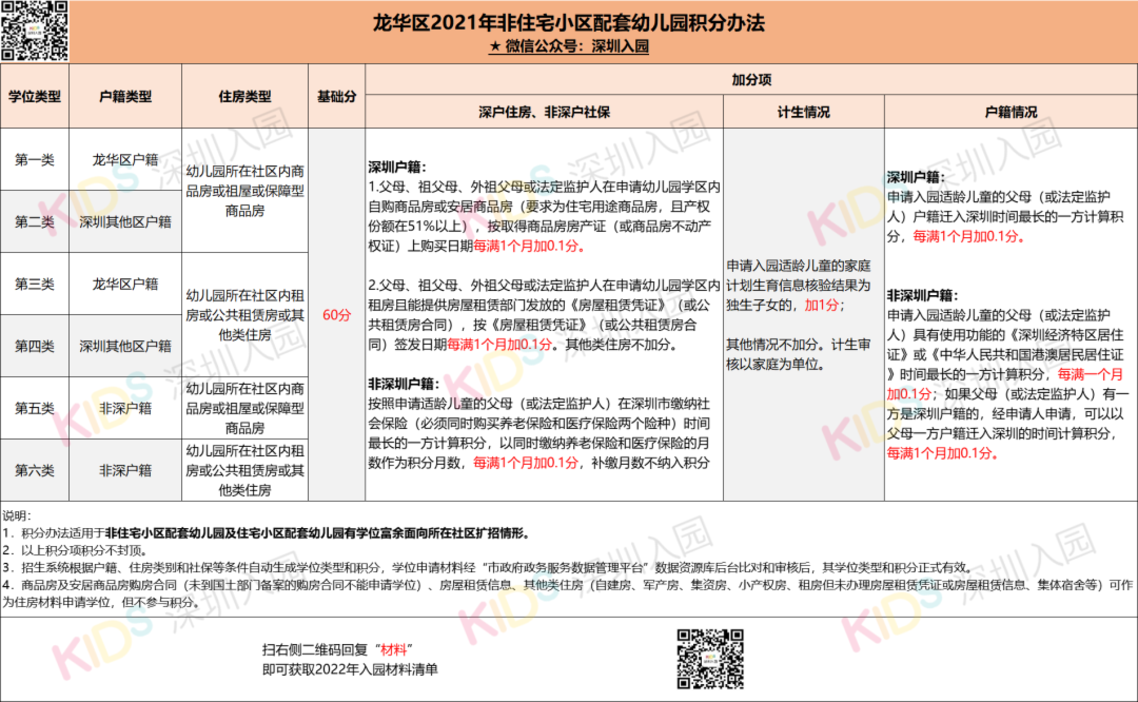Click 非深圳户籍: heading above the 社会保险 paragraph

[404, 384]
